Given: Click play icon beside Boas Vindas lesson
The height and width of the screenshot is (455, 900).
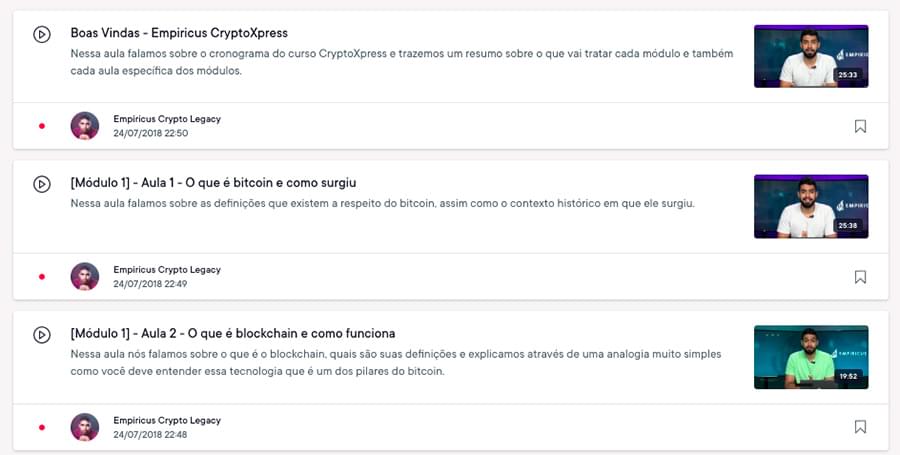Looking at the screenshot, I should pos(41,34).
